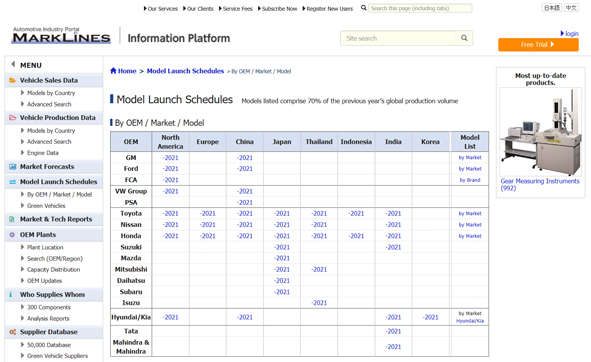Image resolution: width=591 pixels, height=362 pixels.
Task: Click the page search magnifier icon
Action: coord(363,8)
